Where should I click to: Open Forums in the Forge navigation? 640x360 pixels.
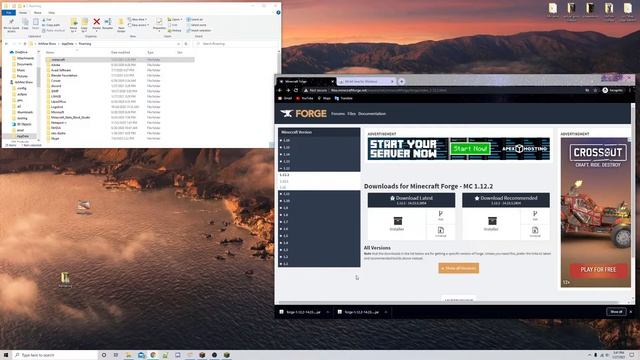point(338,114)
